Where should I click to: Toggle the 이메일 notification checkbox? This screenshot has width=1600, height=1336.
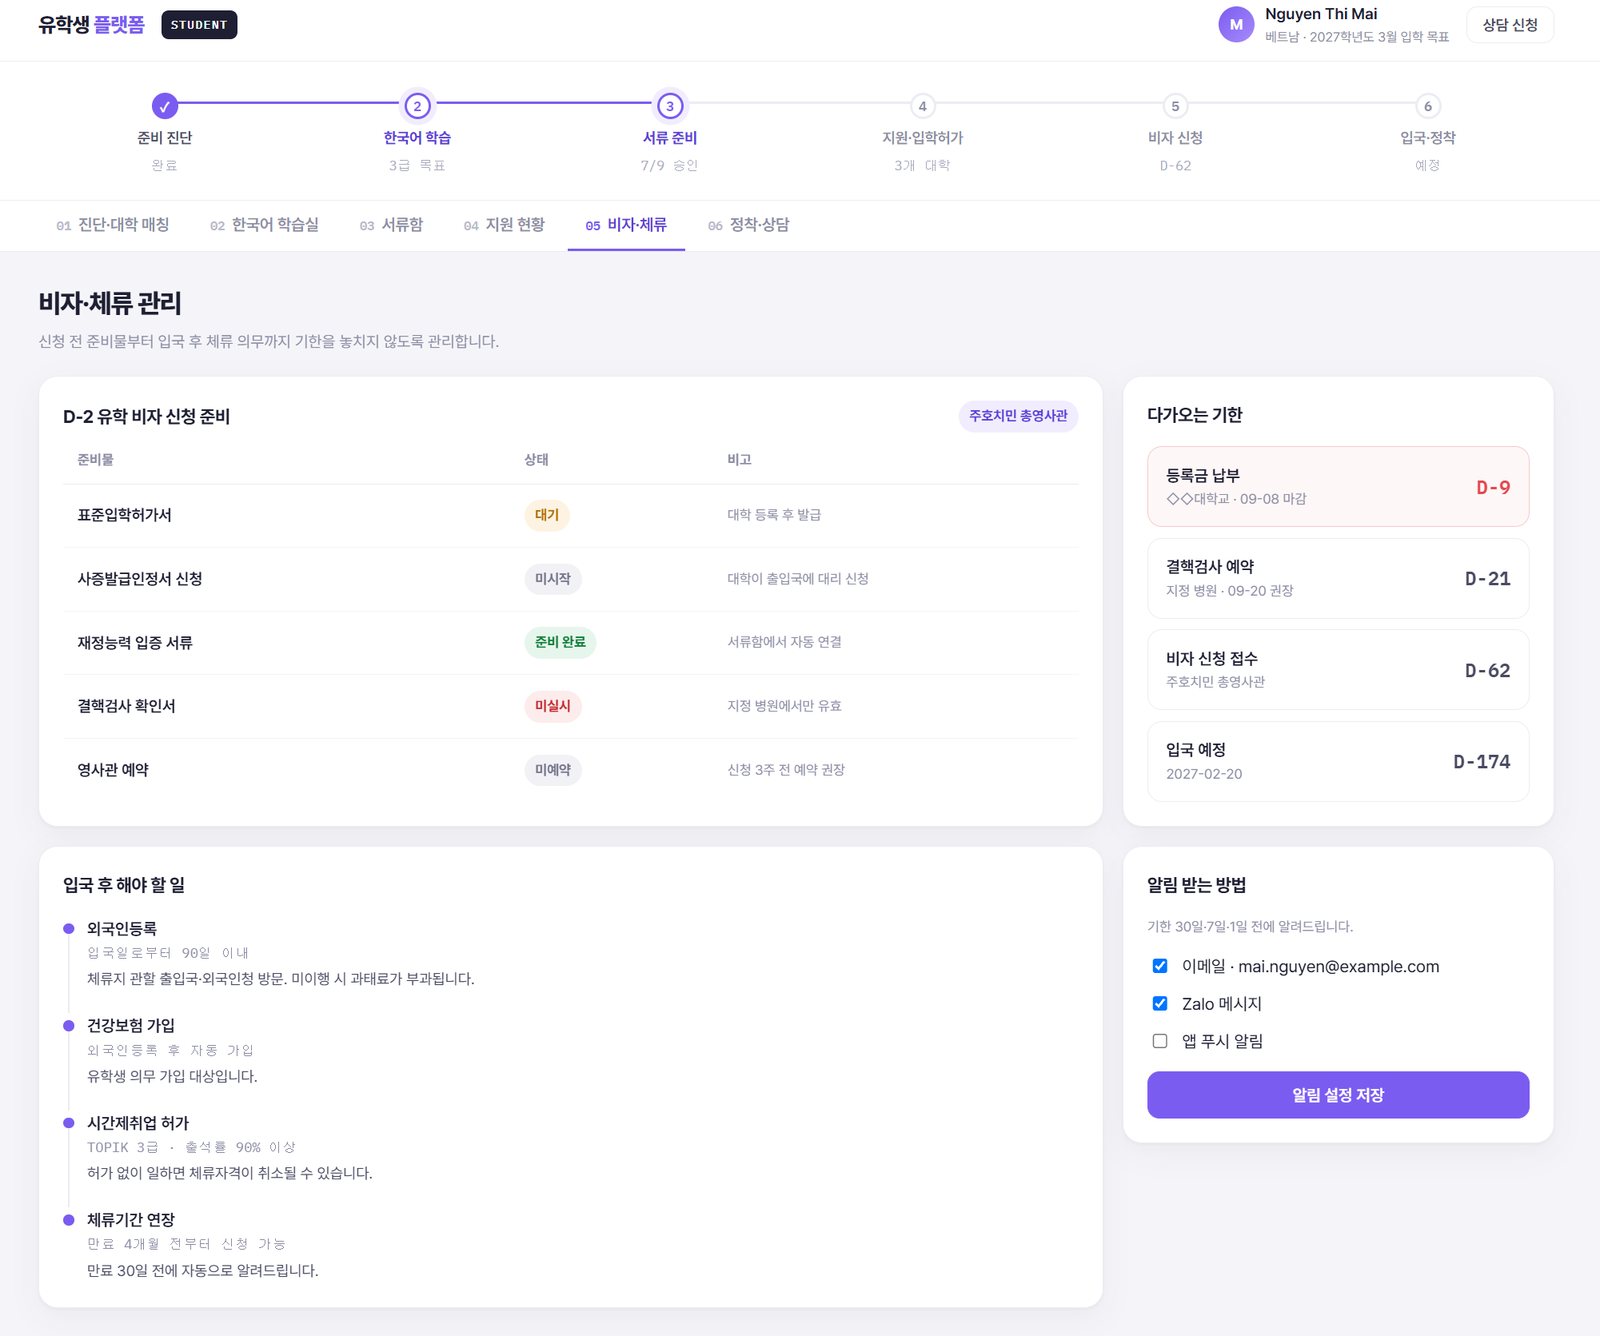pyautogui.click(x=1160, y=966)
